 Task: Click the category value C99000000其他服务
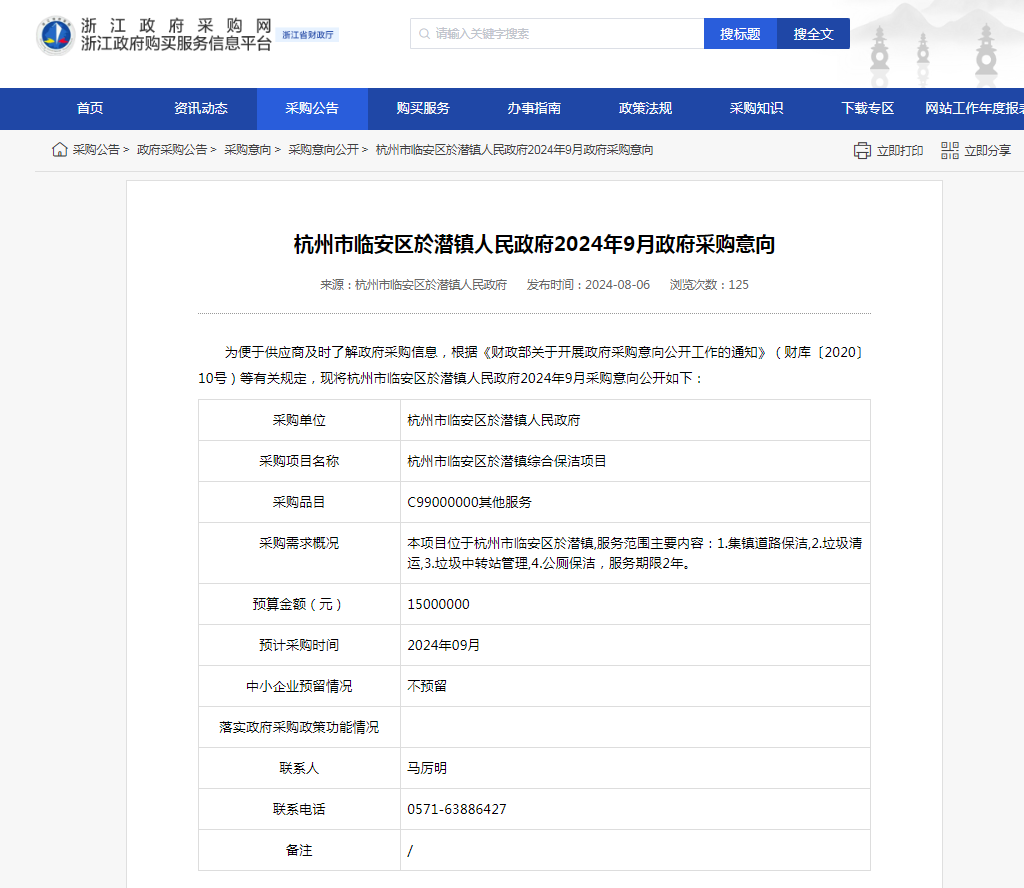pos(470,503)
